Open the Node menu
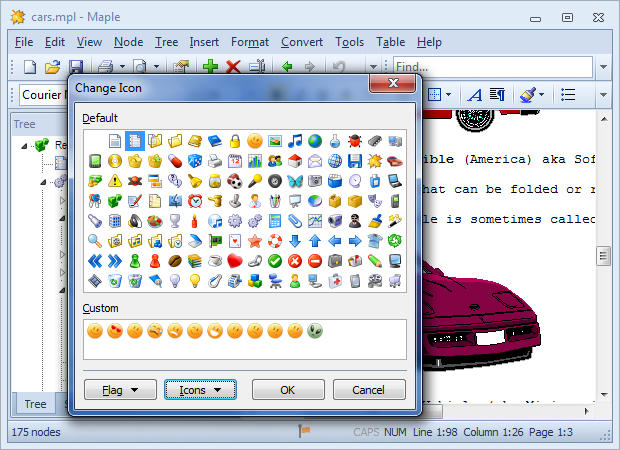The width and height of the screenshot is (620, 450). tap(129, 42)
